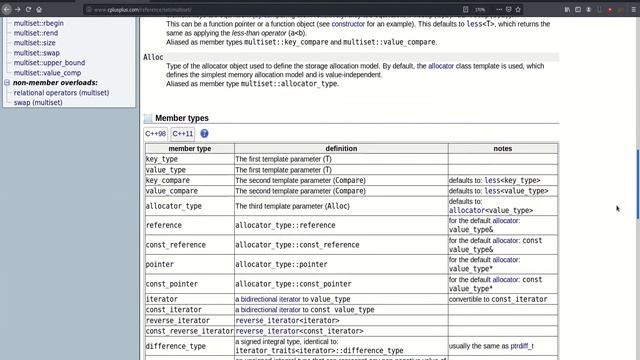Select the difference_type table cell
Viewport: 640px width, 360px height.
[190, 346]
